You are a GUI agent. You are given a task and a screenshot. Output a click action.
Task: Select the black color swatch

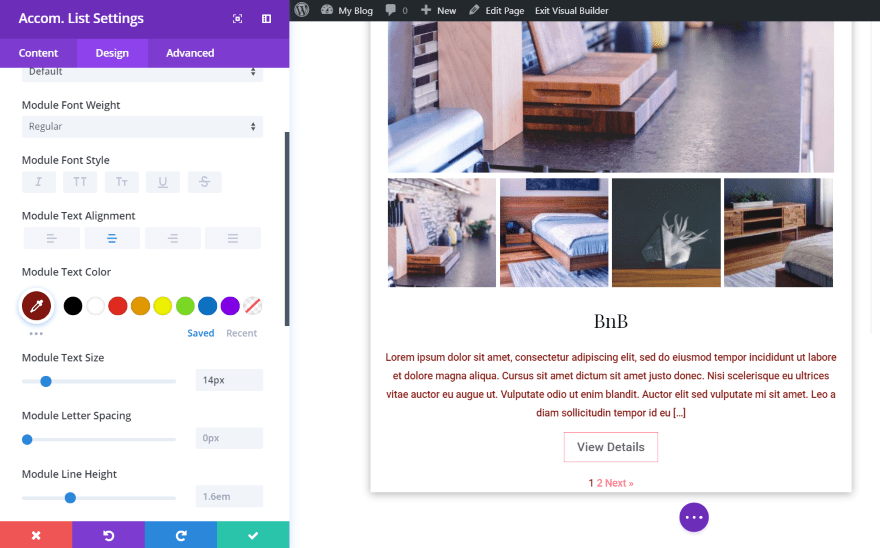click(x=73, y=306)
